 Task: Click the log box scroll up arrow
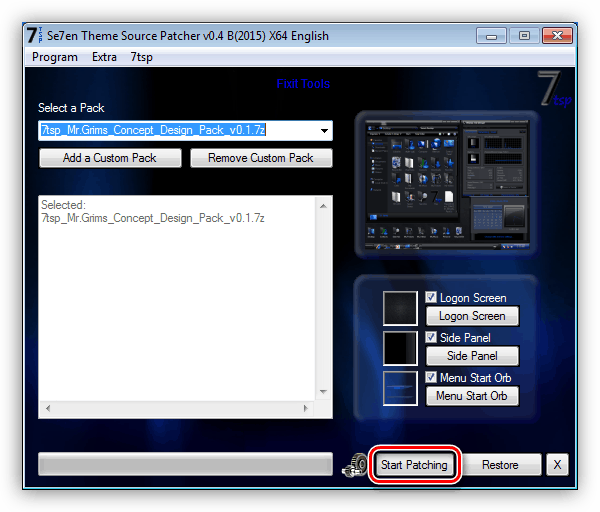[x=323, y=206]
